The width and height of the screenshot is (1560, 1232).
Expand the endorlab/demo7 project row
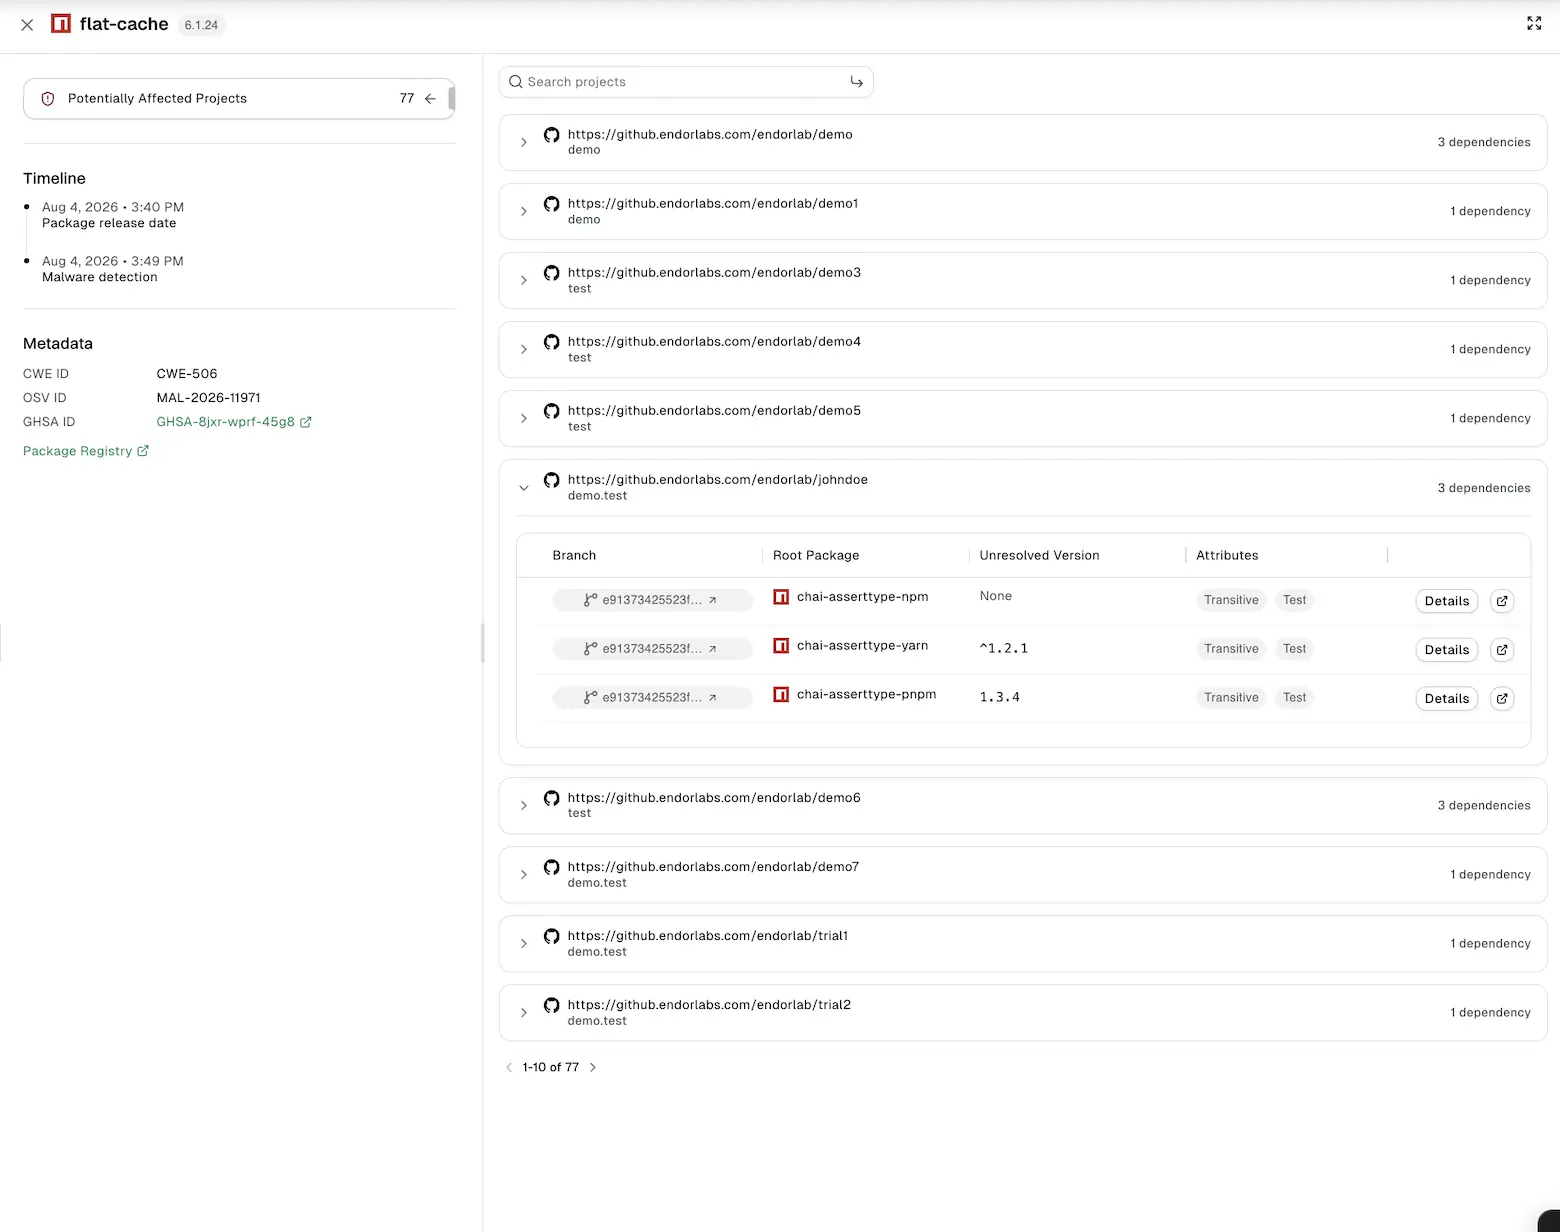coord(523,874)
